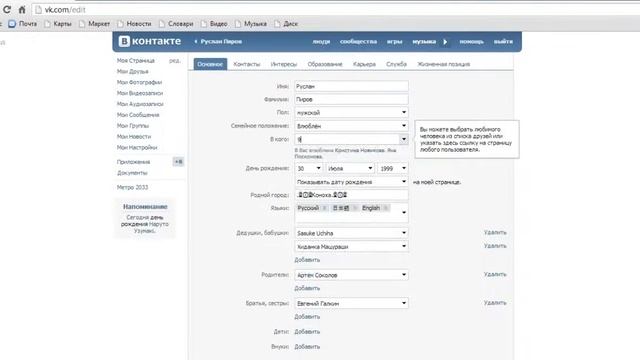640x360 pixels.
Task: Open the birthday day dropdown showing 30
Action: 309,168
